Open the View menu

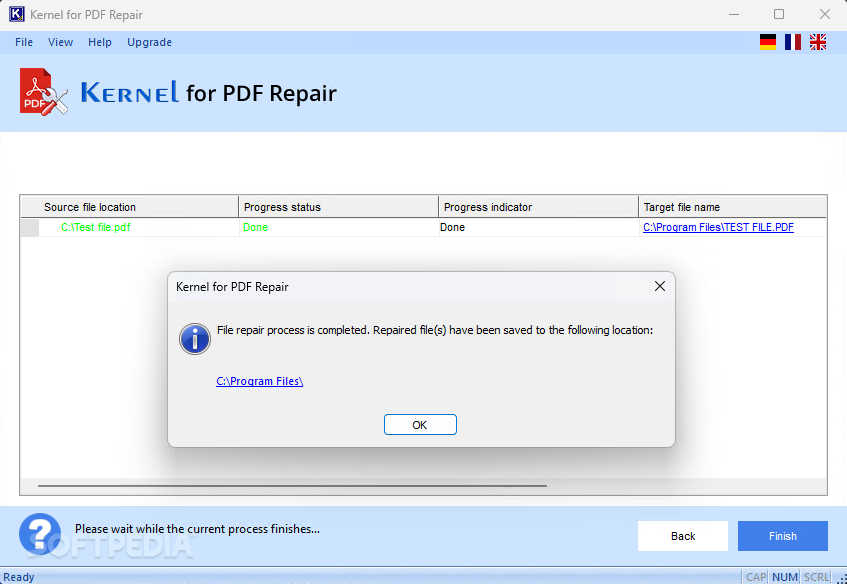(60, 42)
